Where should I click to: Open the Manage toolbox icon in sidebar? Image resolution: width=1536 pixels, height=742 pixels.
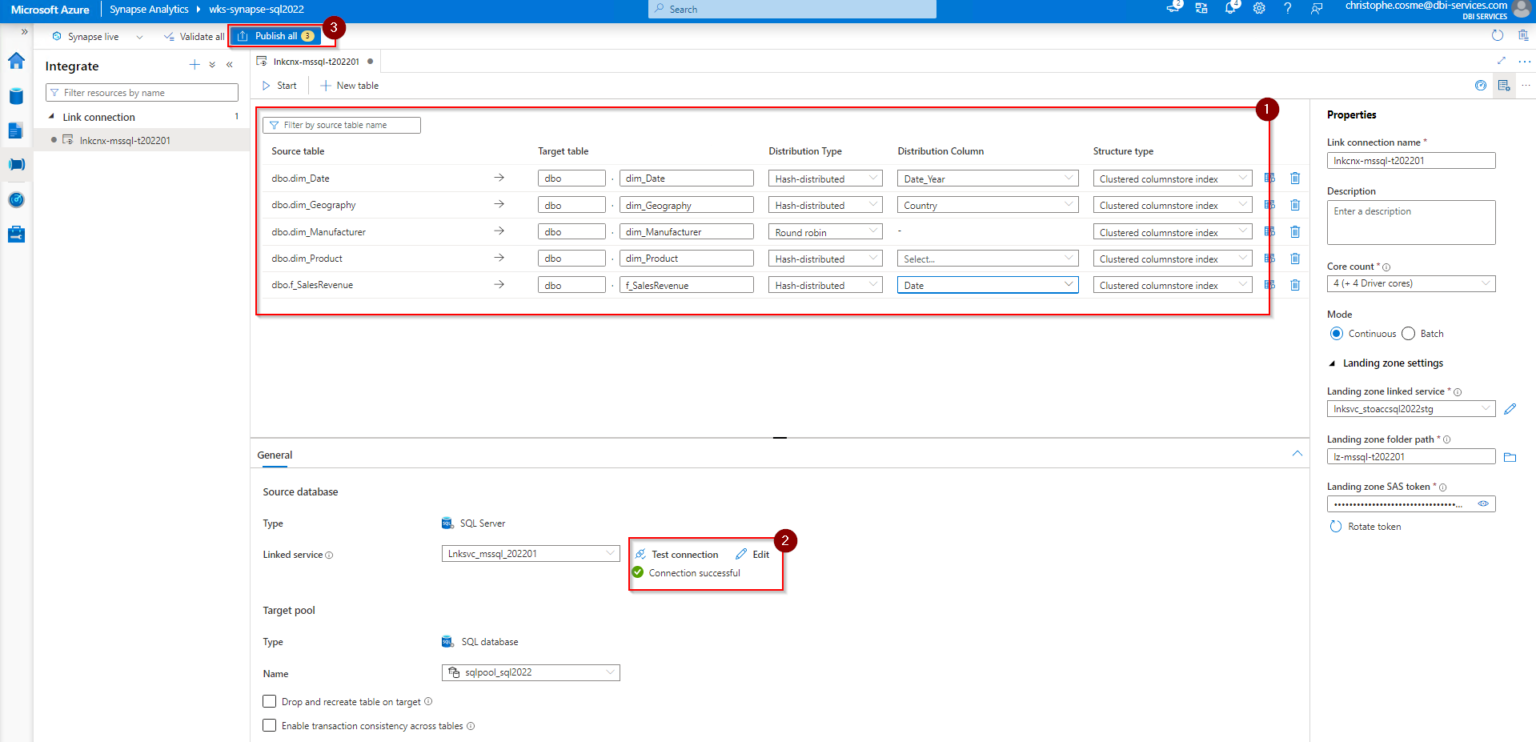click(x=16, y=234)
